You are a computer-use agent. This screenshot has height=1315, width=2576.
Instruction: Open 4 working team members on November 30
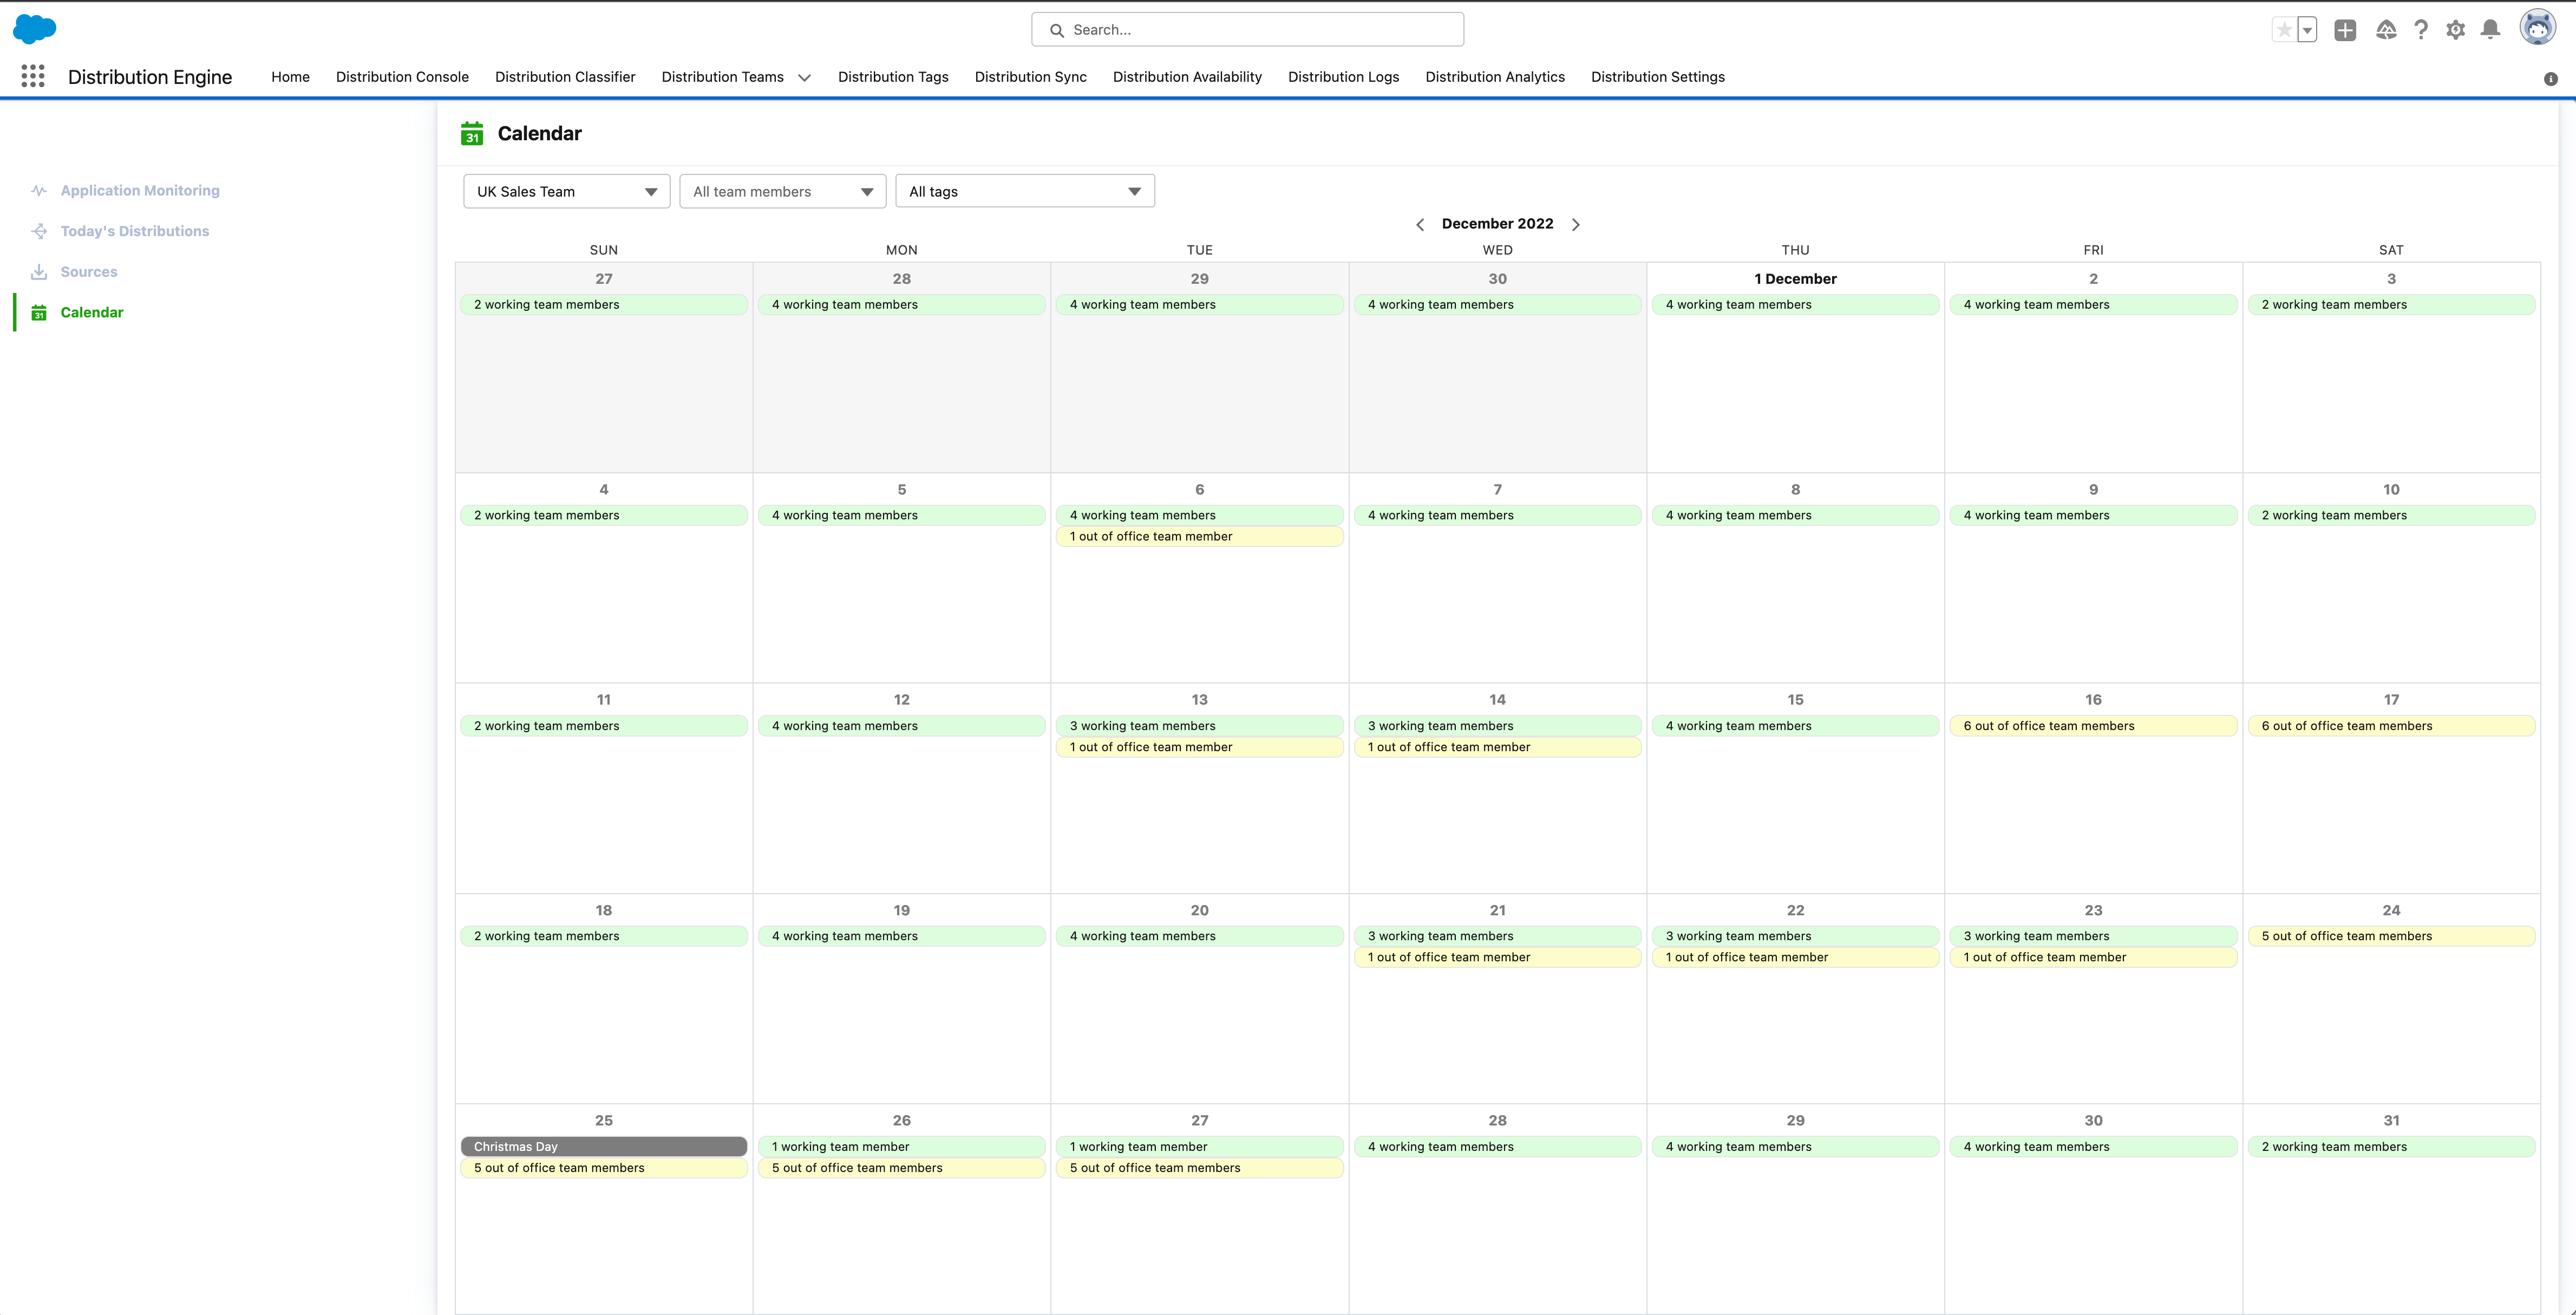(x=1497, y=304)
